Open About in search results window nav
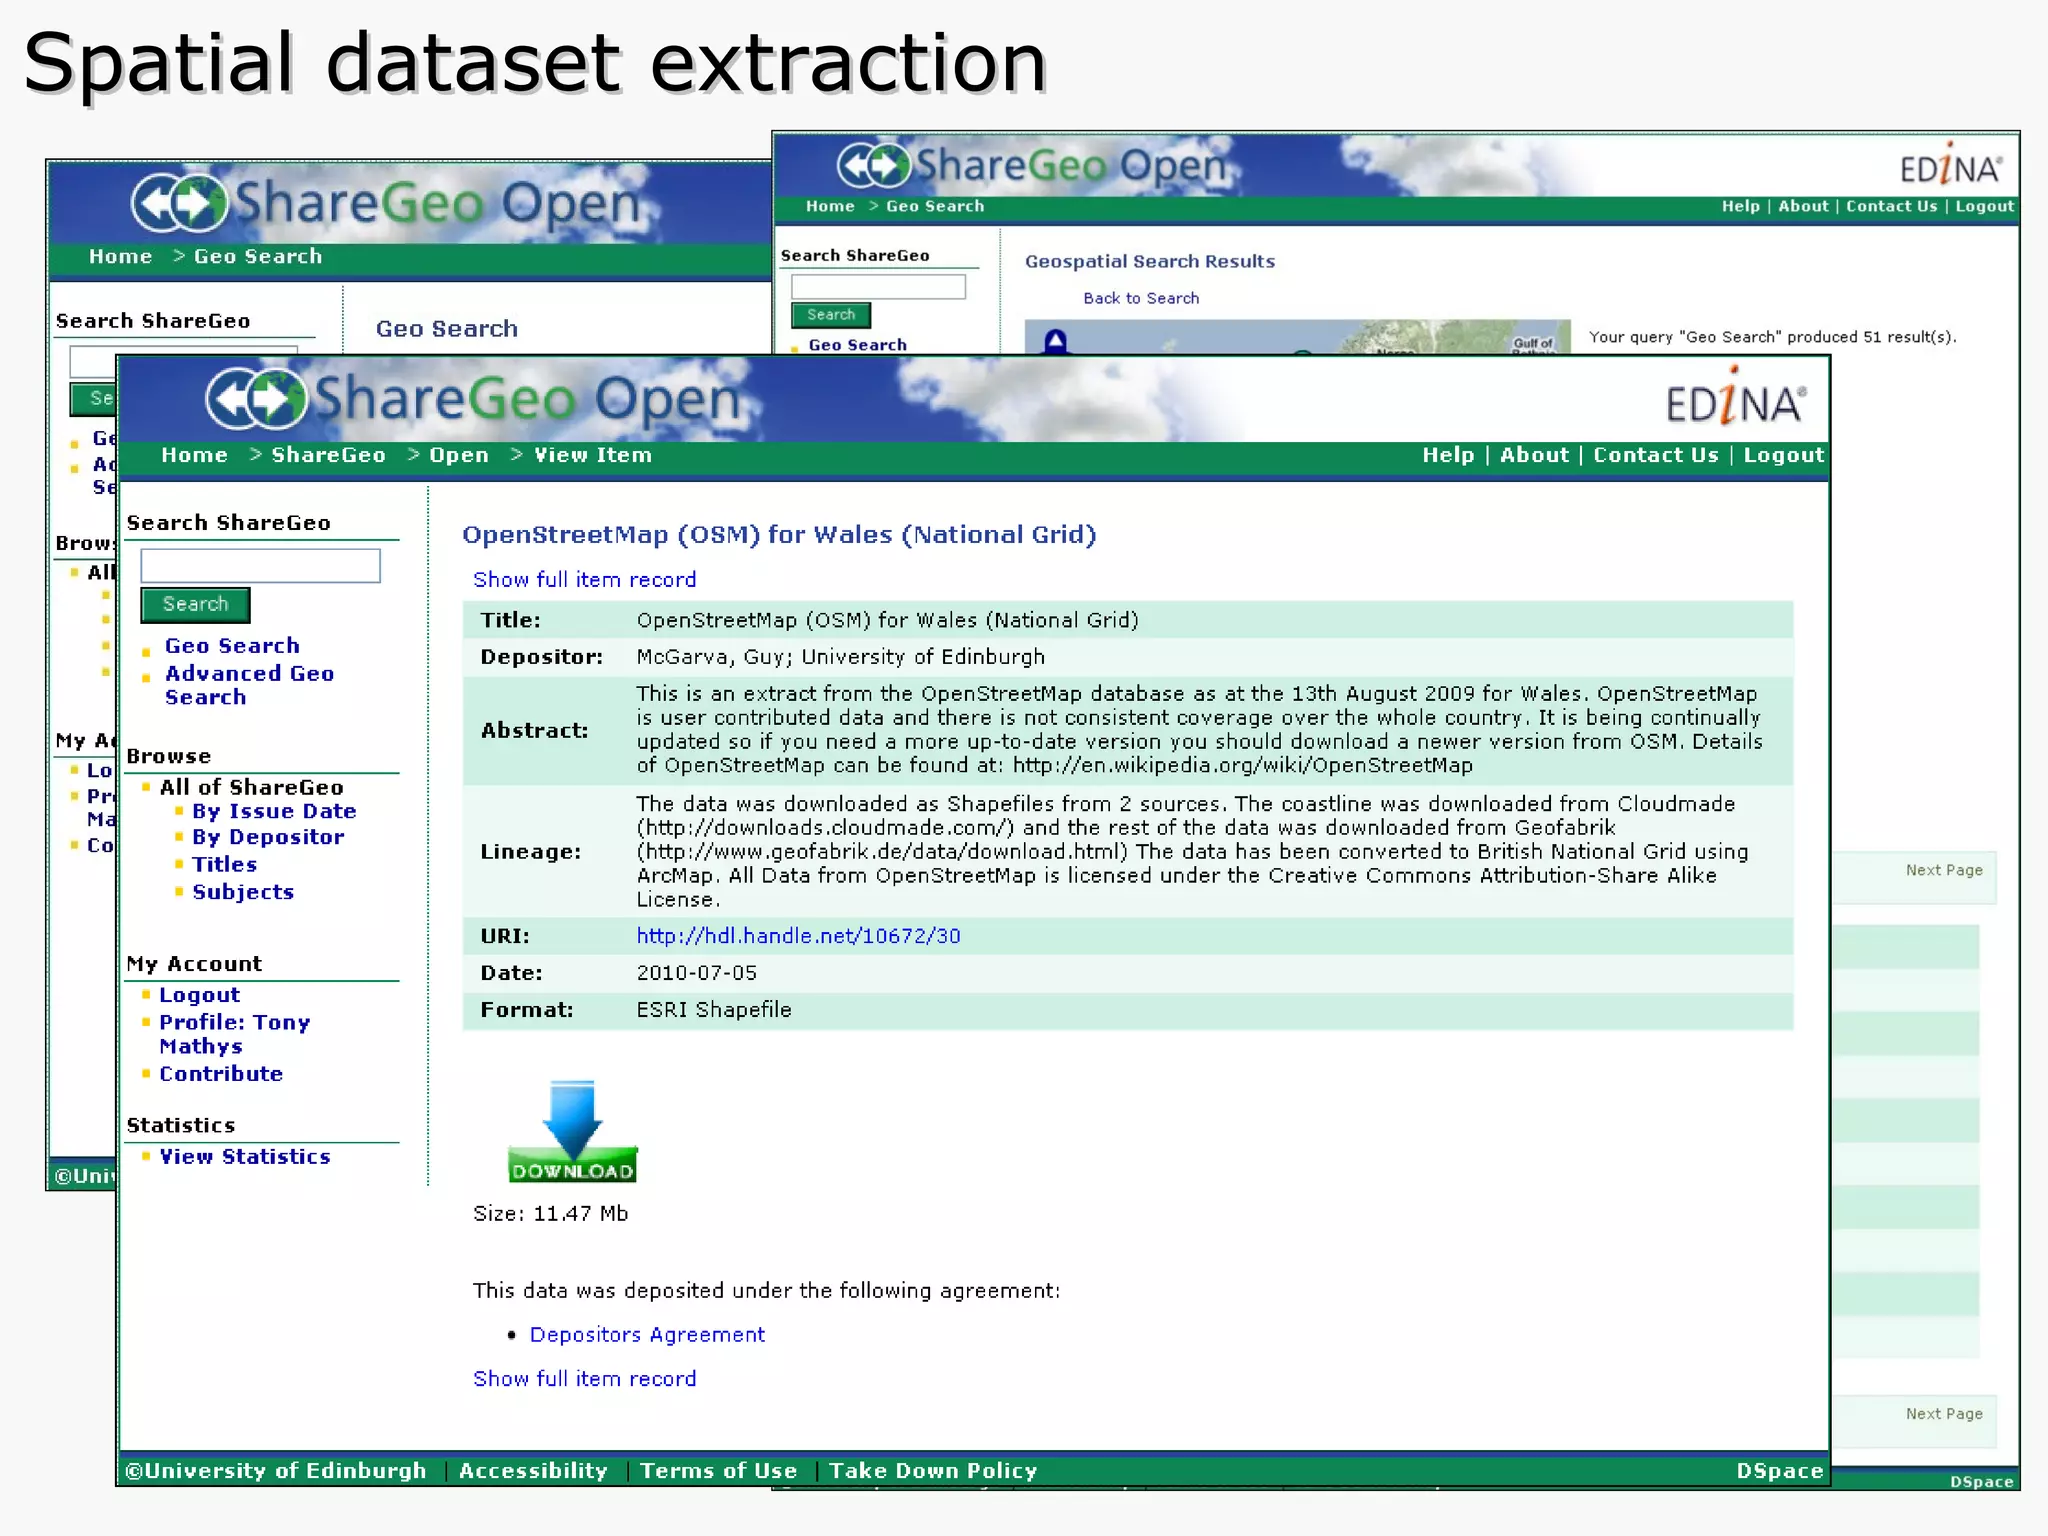 point(1803,206)
